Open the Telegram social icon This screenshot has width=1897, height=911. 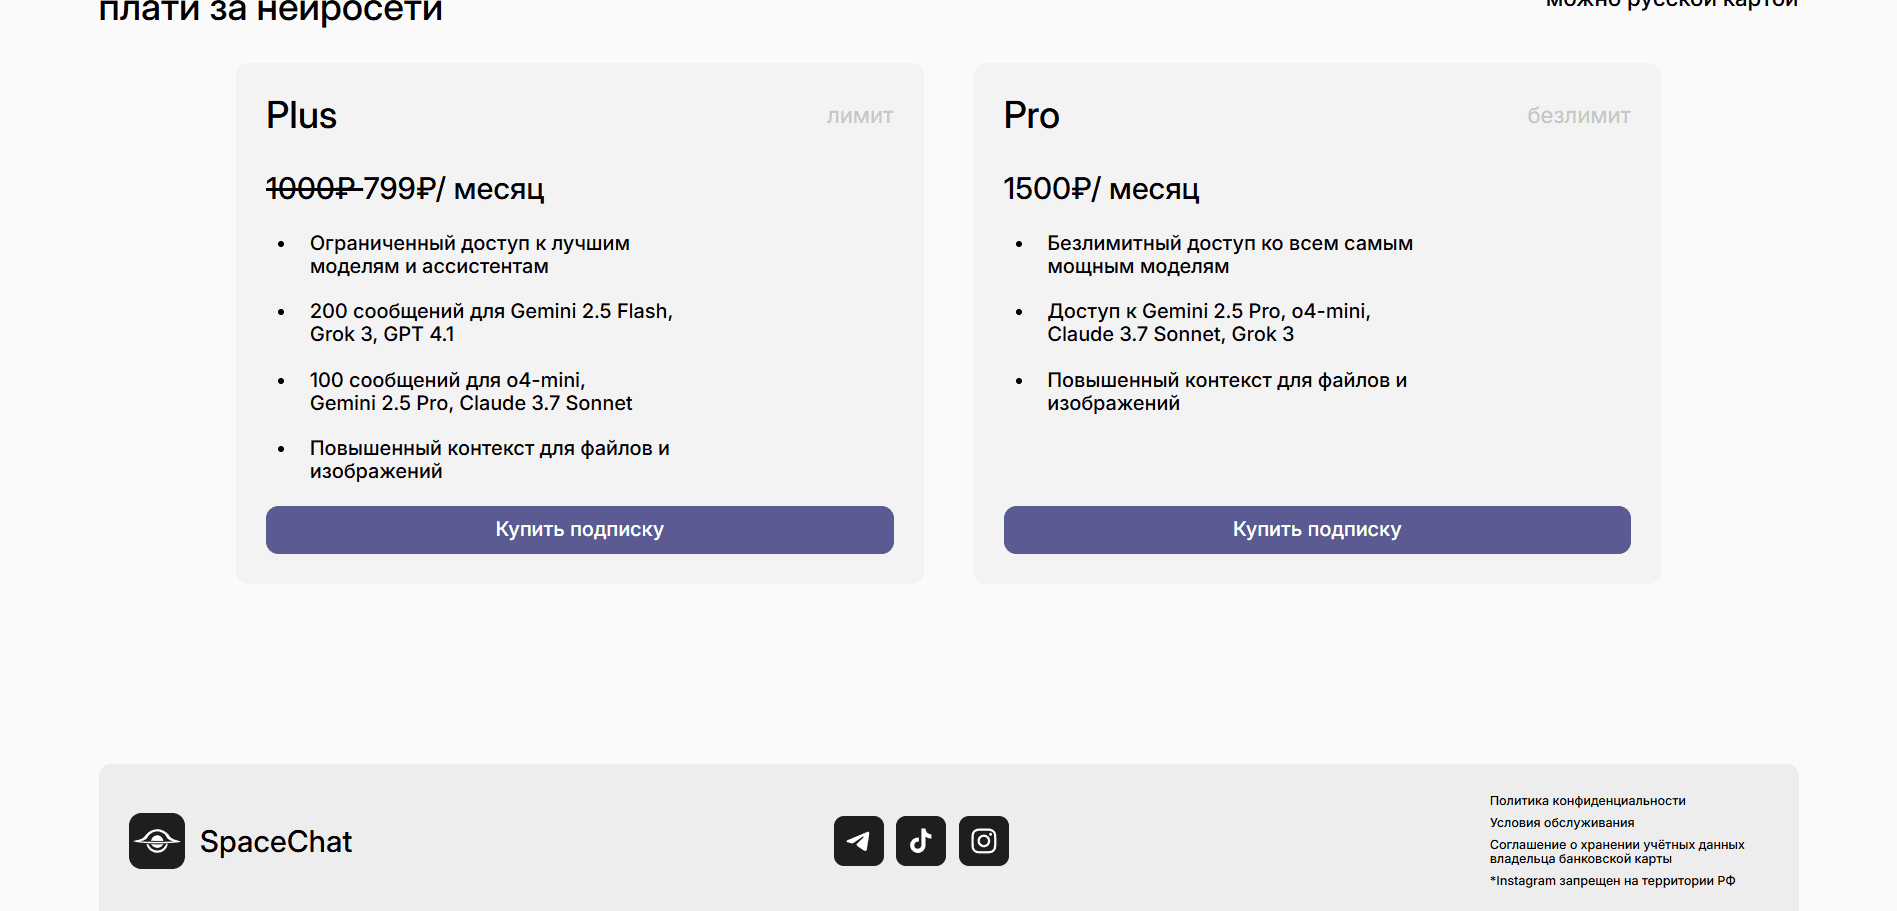pyautogui.click(x=858, y=841)
